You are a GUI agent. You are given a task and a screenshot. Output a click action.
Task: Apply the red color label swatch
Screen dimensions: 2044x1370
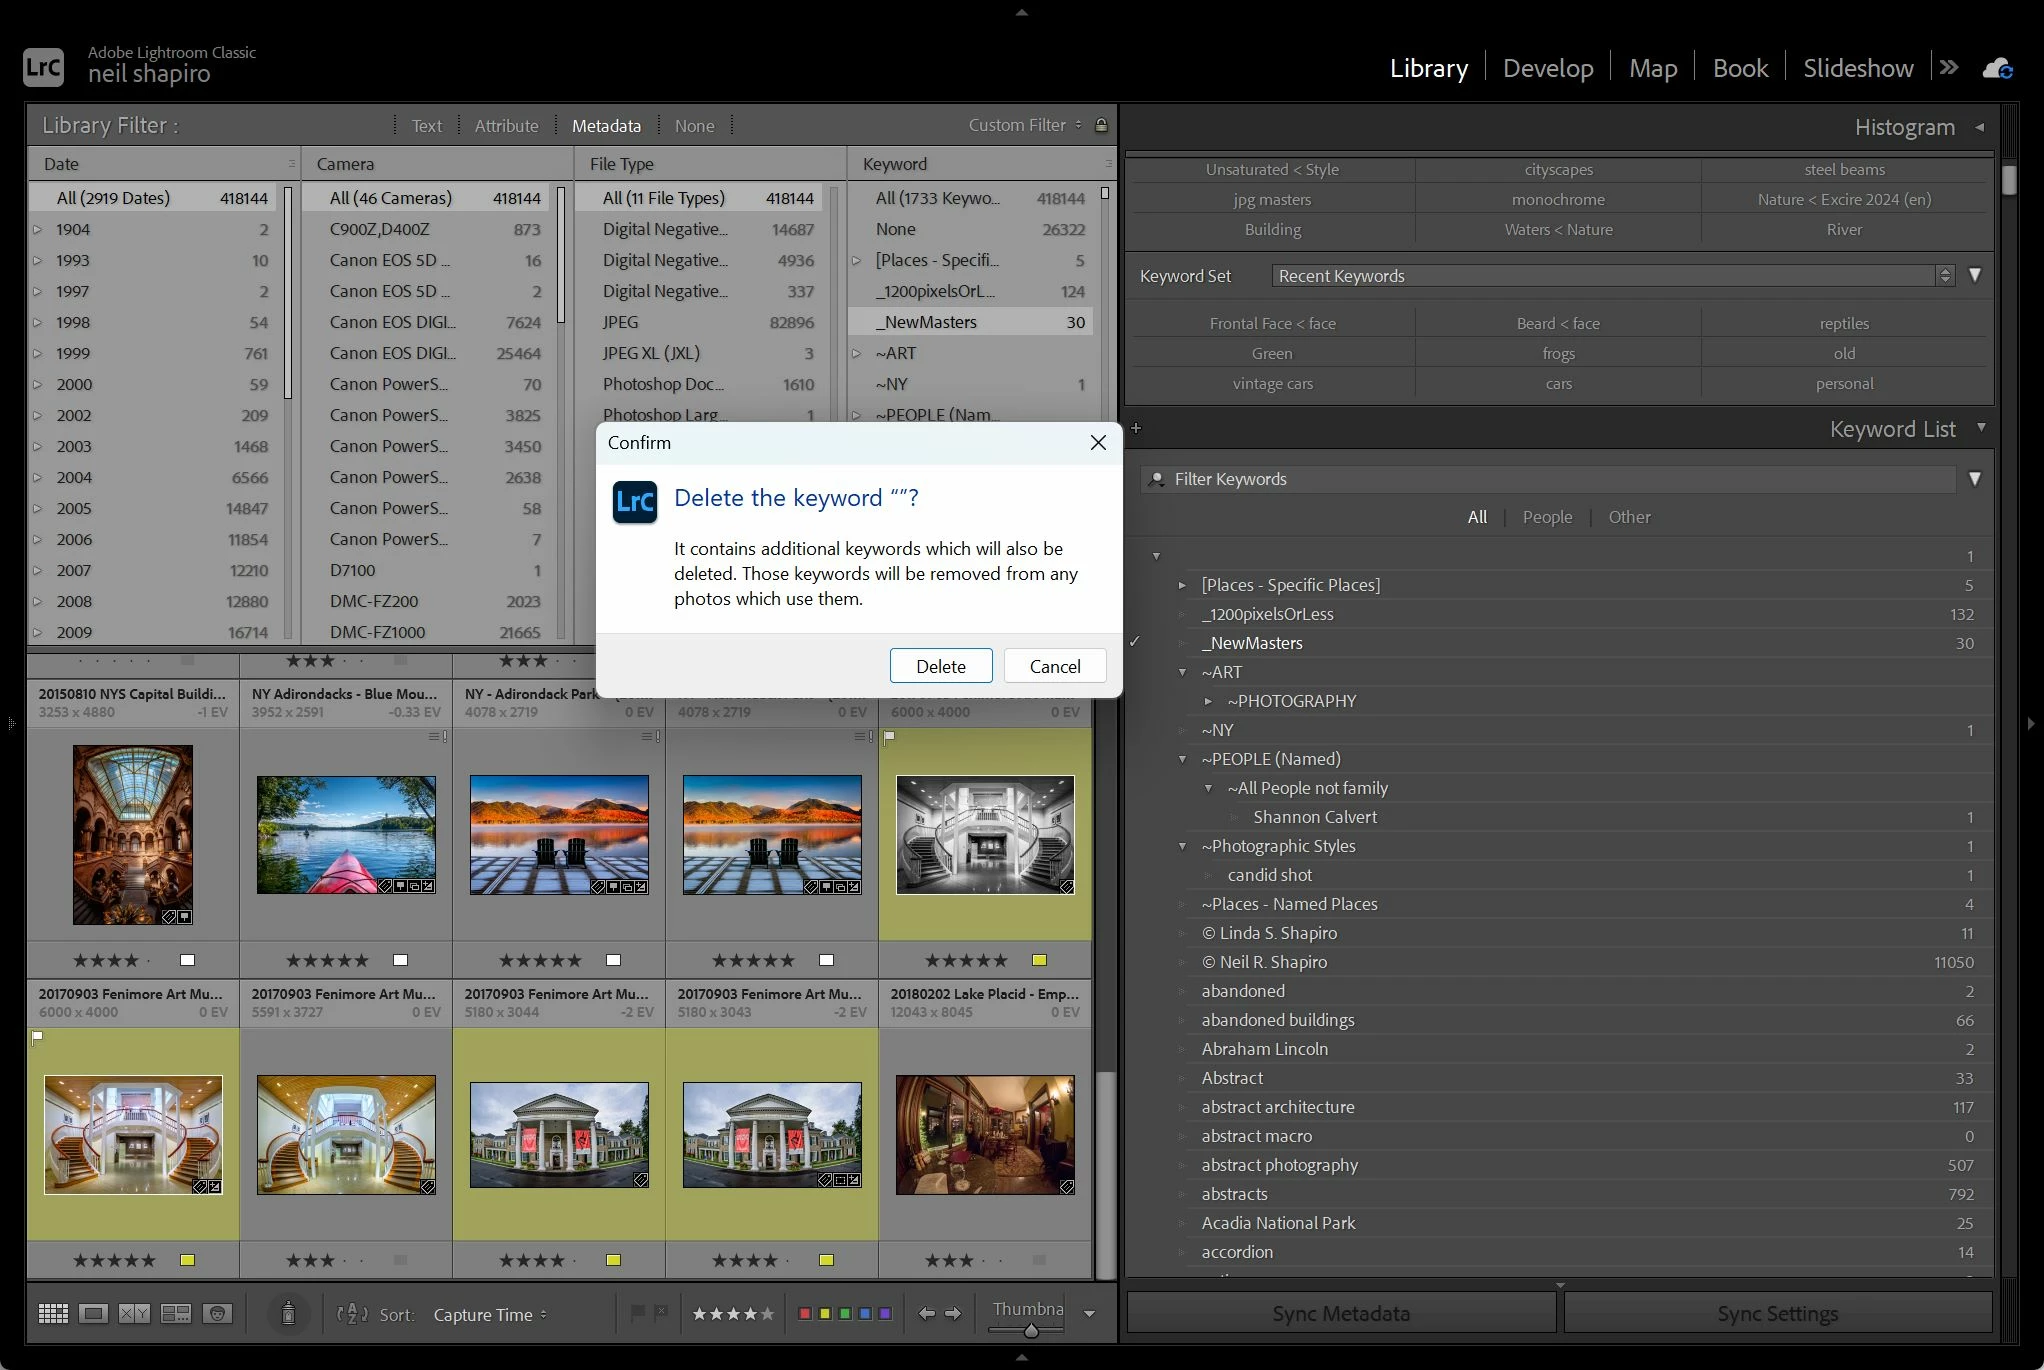804,1314
